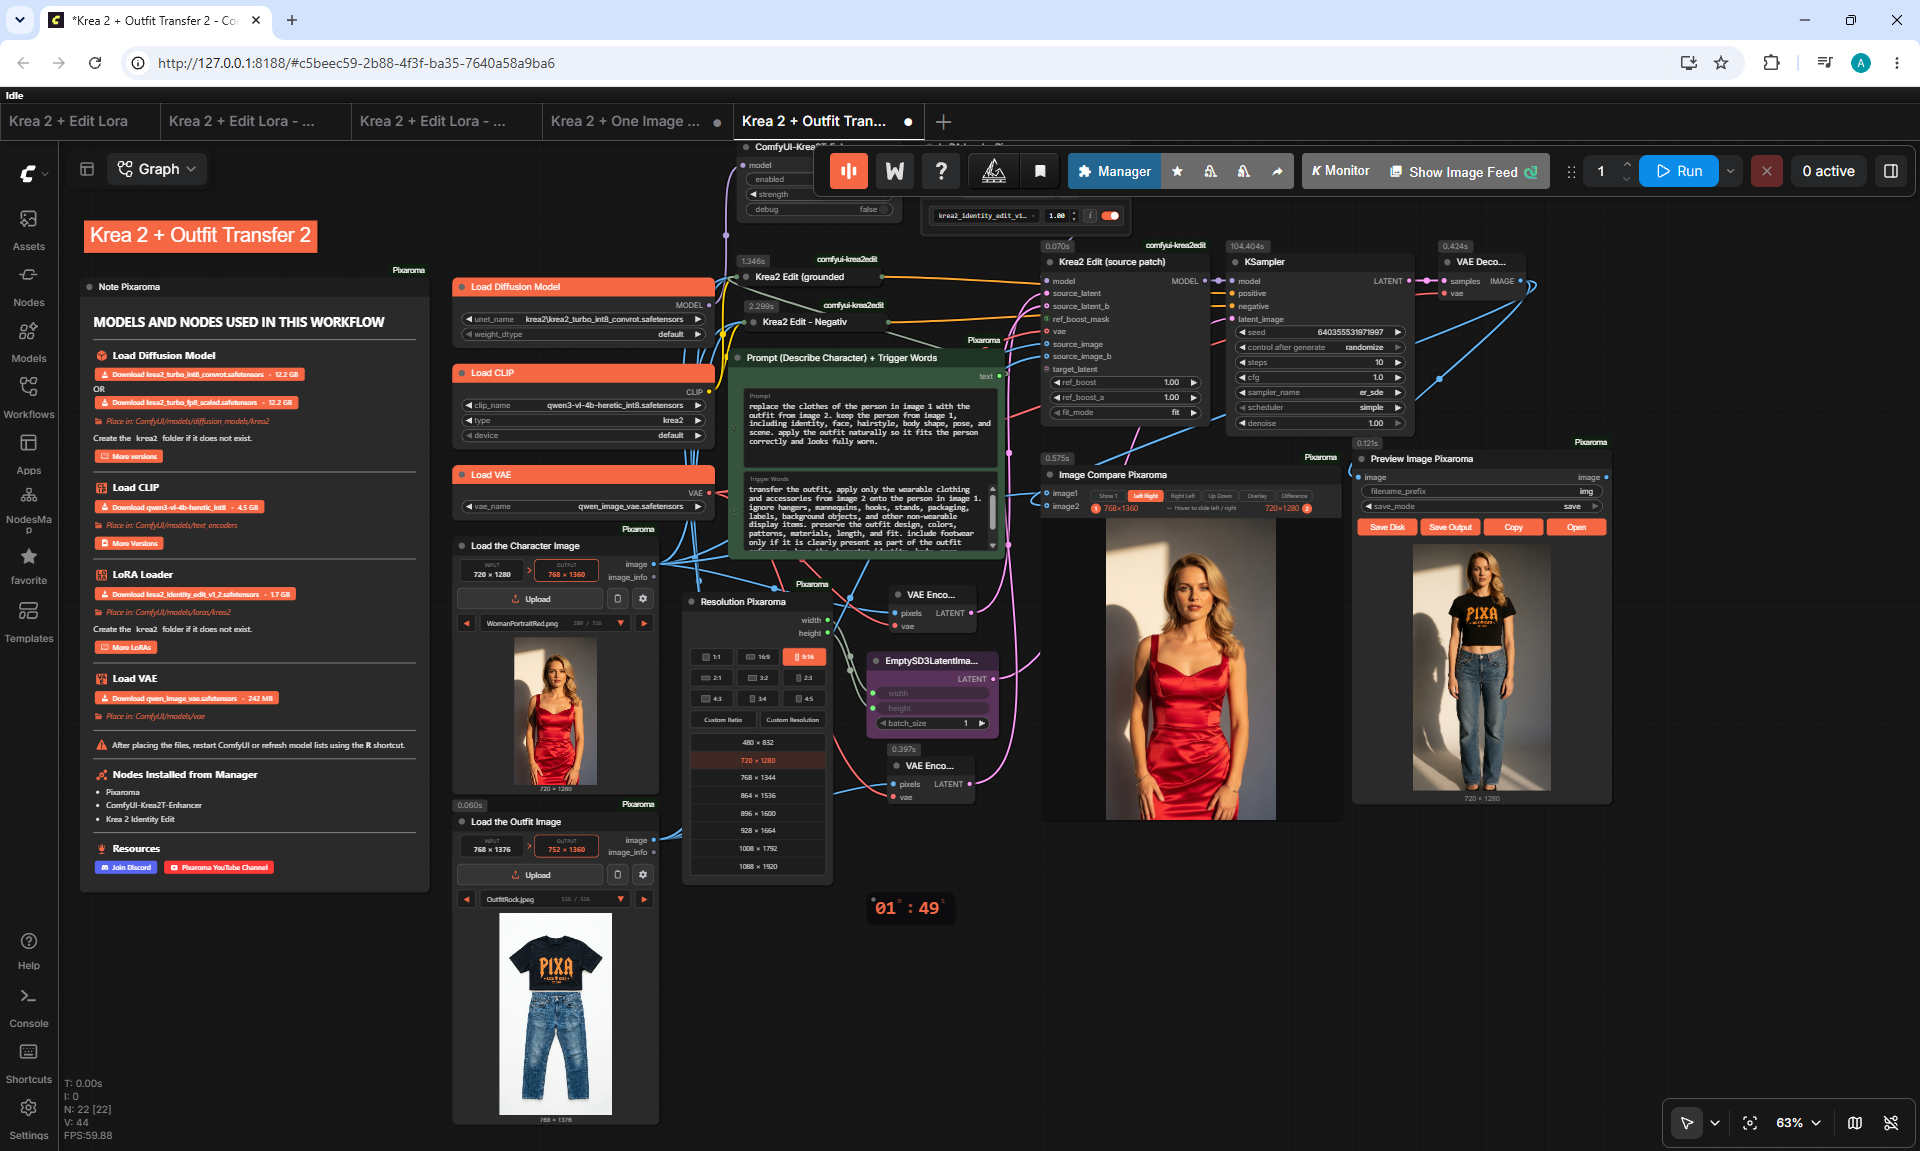This screenshot has height=1151, width=1920.
Task: Click Upload in Load the Character Image
Action: coord(531,599)
